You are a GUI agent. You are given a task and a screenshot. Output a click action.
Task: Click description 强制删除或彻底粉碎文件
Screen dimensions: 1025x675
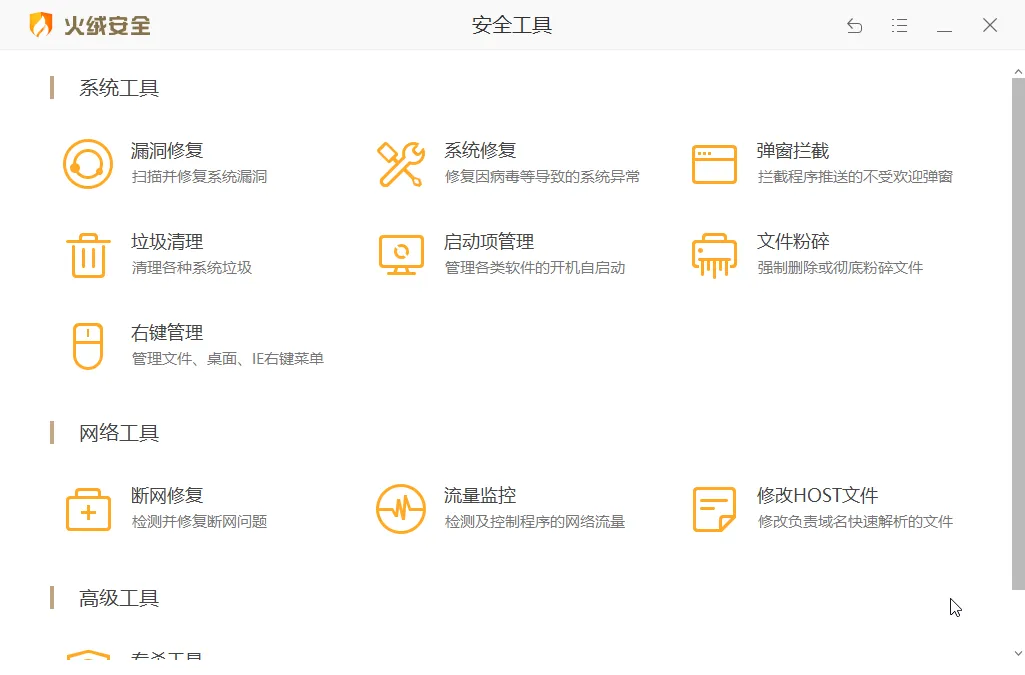click(x=840, y=268)
